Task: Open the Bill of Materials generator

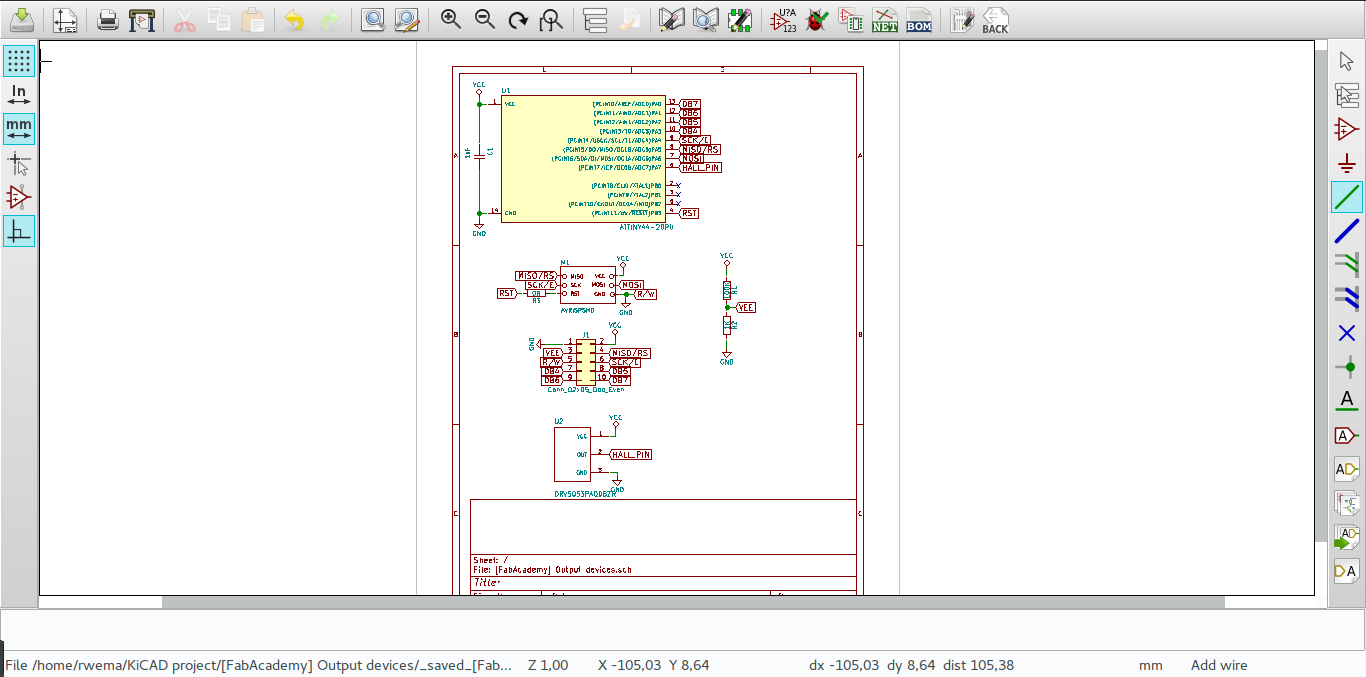Action: point(919,19)
